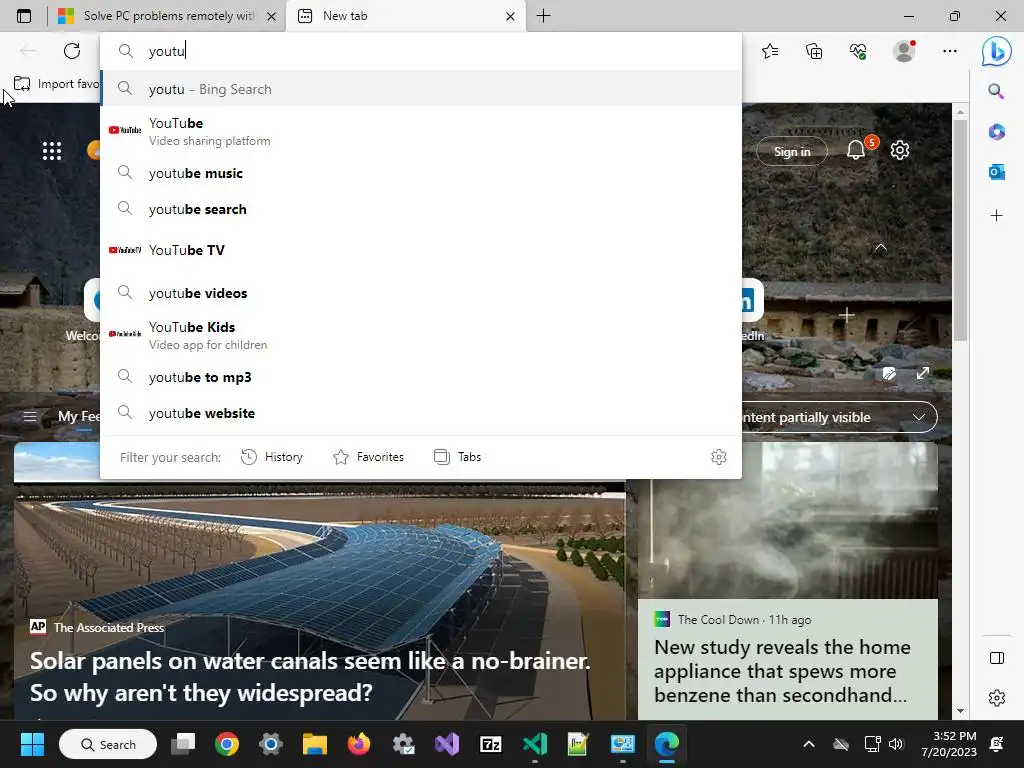Filter search by Tabs
Image resolution: width=1024 pixels, height=768 pixels.
click(457, 457)
